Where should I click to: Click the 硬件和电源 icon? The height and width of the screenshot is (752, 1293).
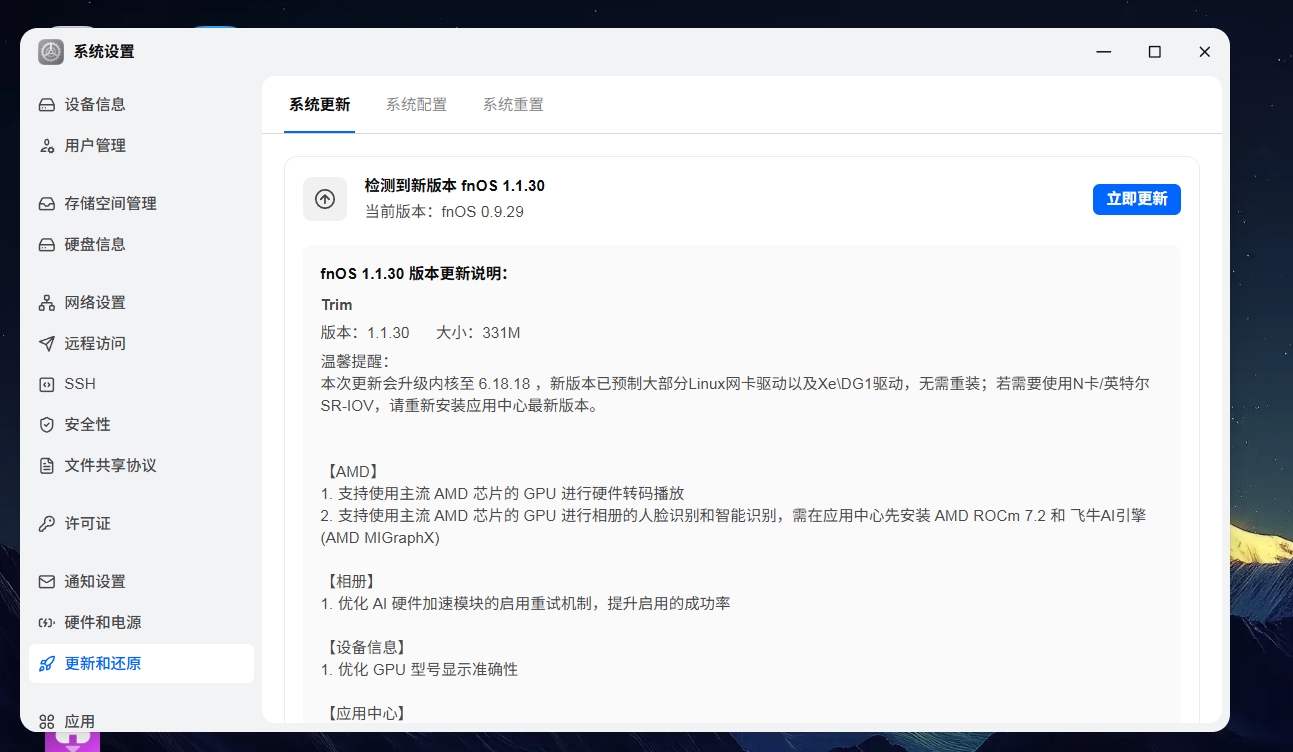pyautogui.click(x=47, y=623)
